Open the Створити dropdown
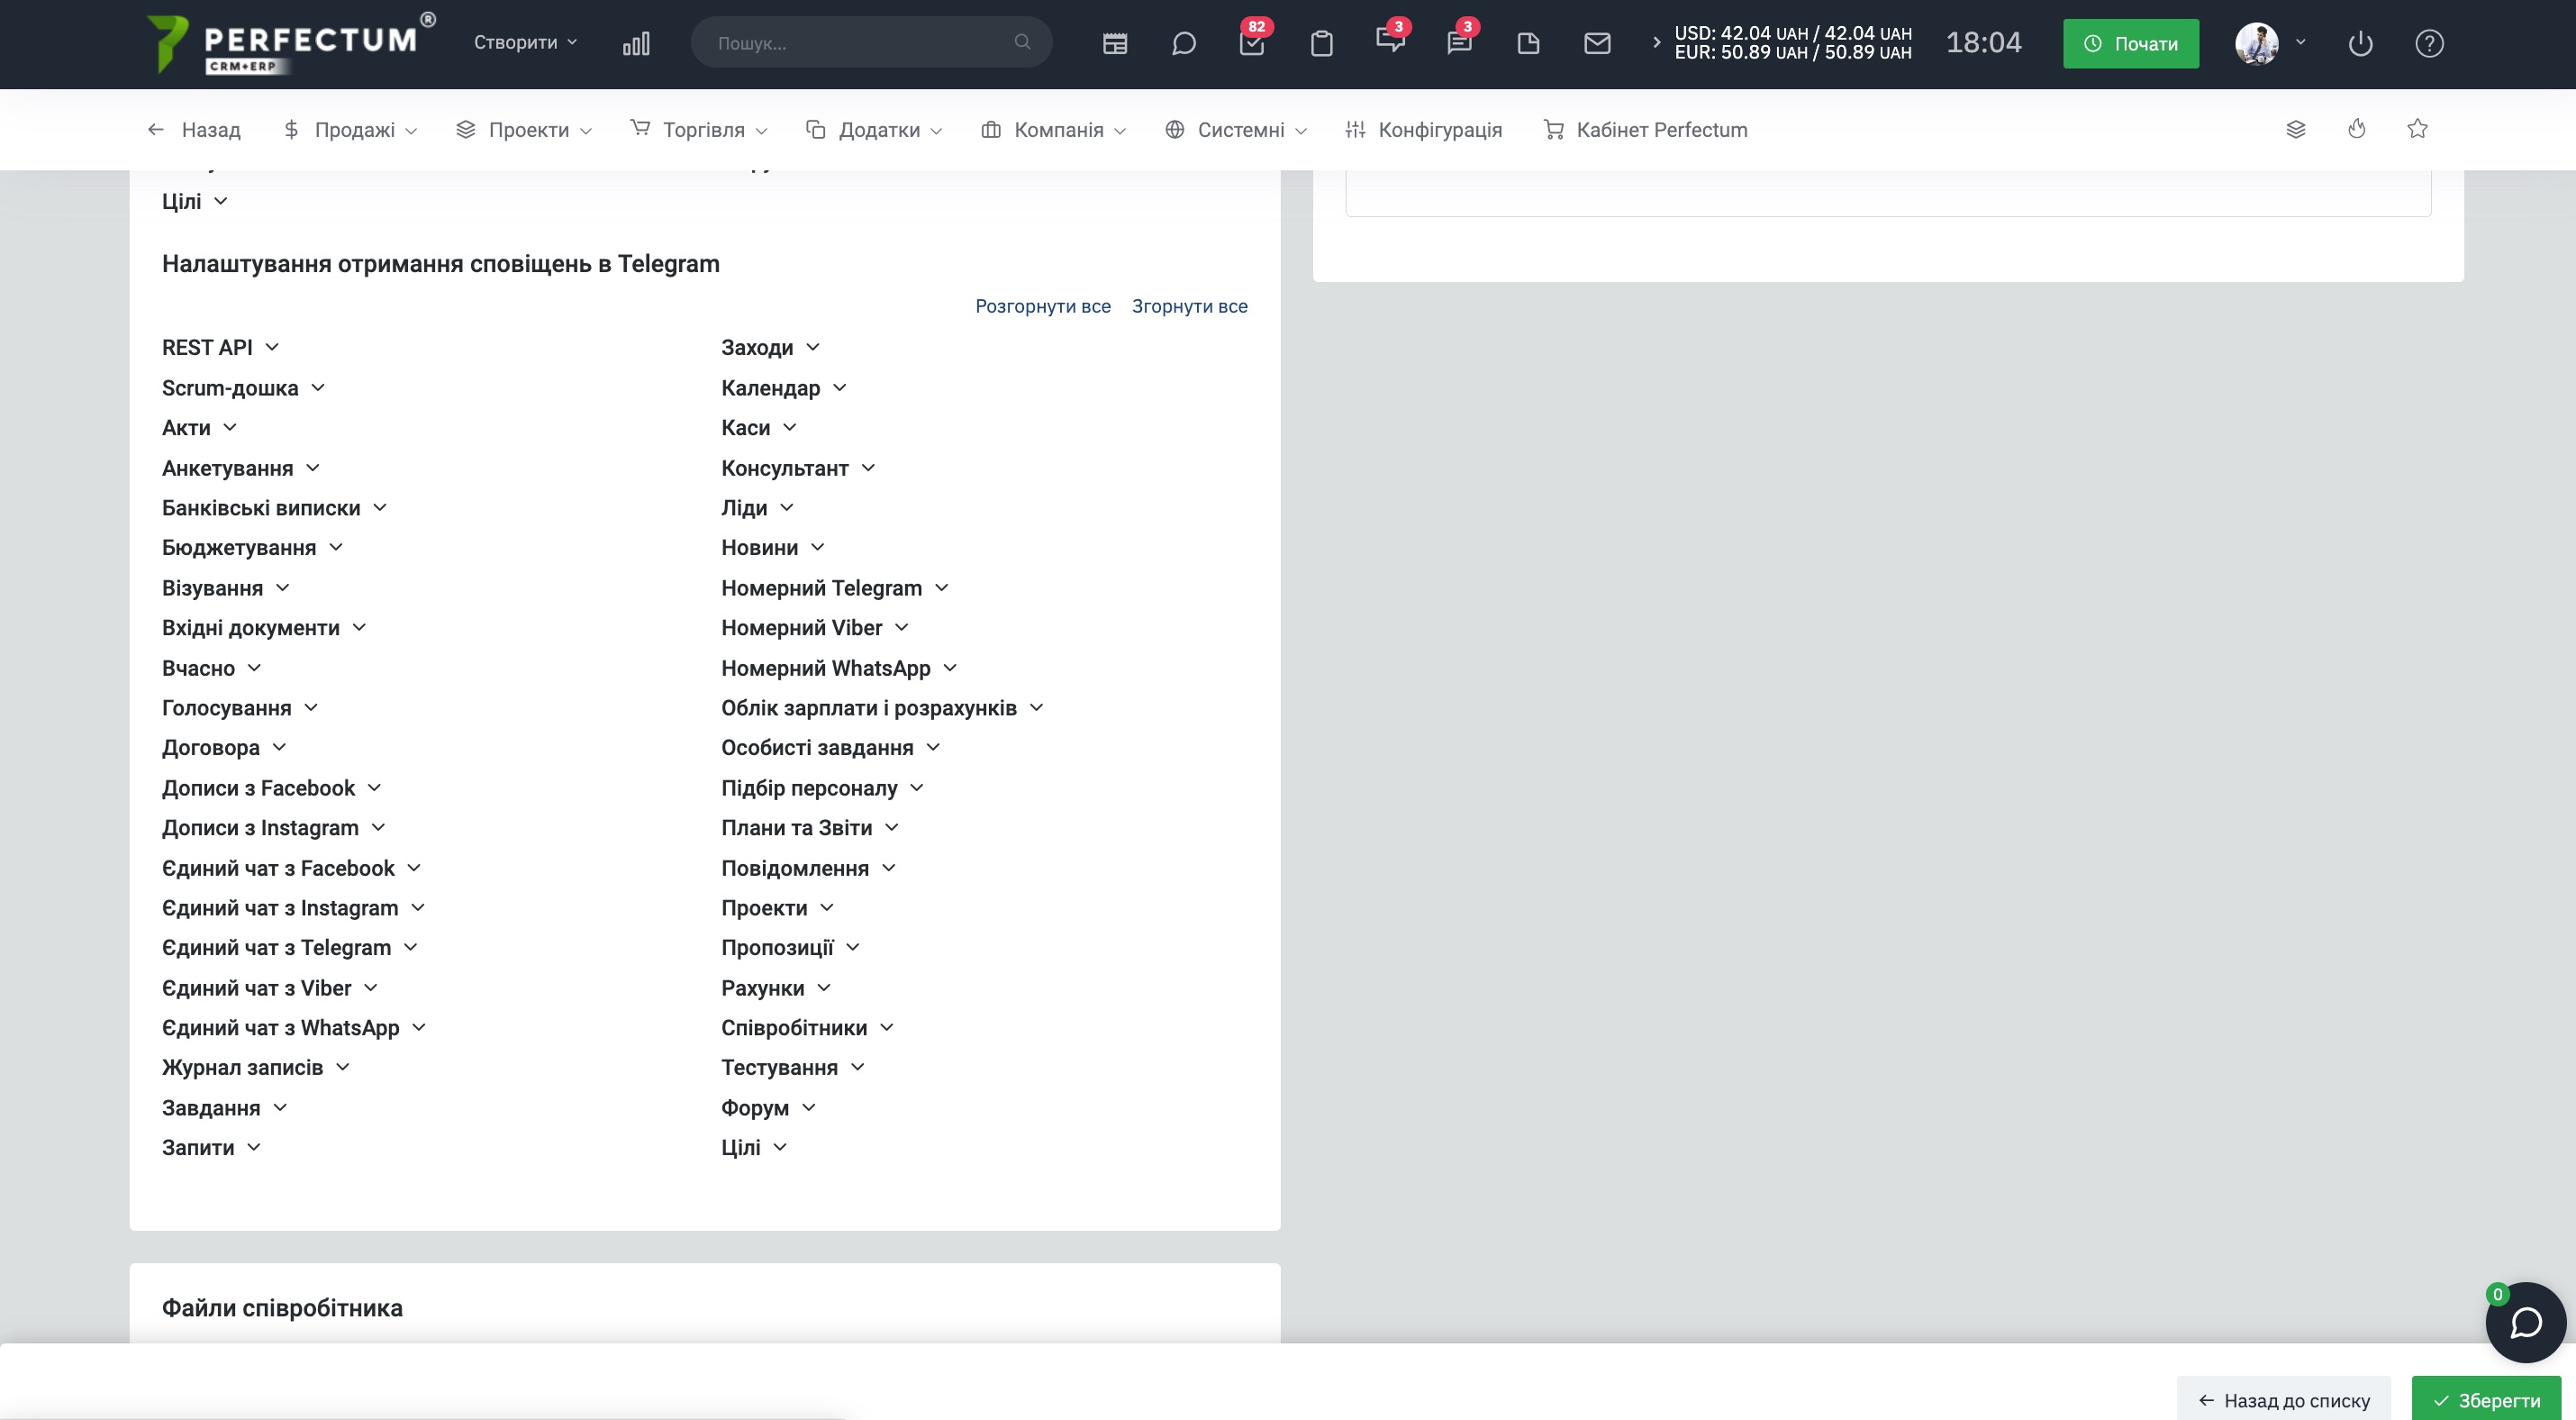The height and width of the screenshot is (1420, 2576). 525,42
